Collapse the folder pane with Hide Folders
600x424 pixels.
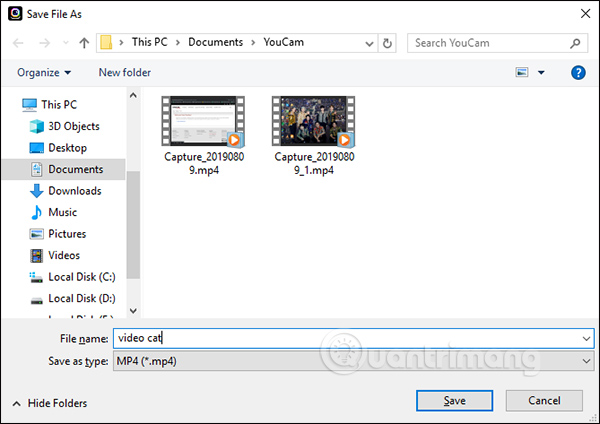coord(50,403)
